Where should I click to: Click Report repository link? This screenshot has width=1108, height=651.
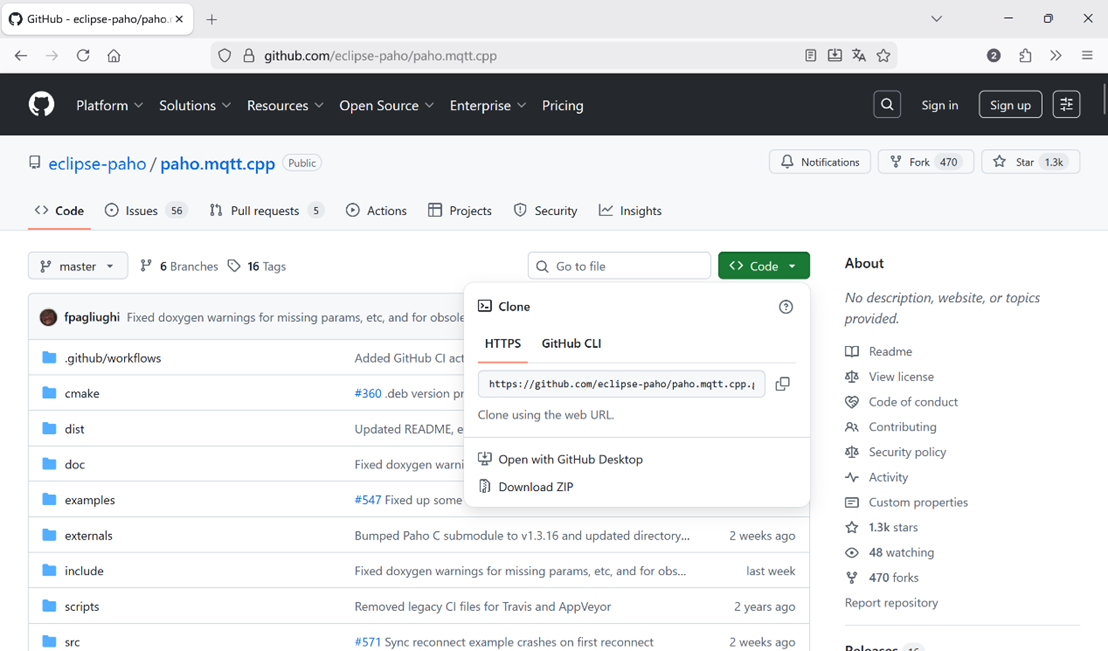[x=892, y=603]
